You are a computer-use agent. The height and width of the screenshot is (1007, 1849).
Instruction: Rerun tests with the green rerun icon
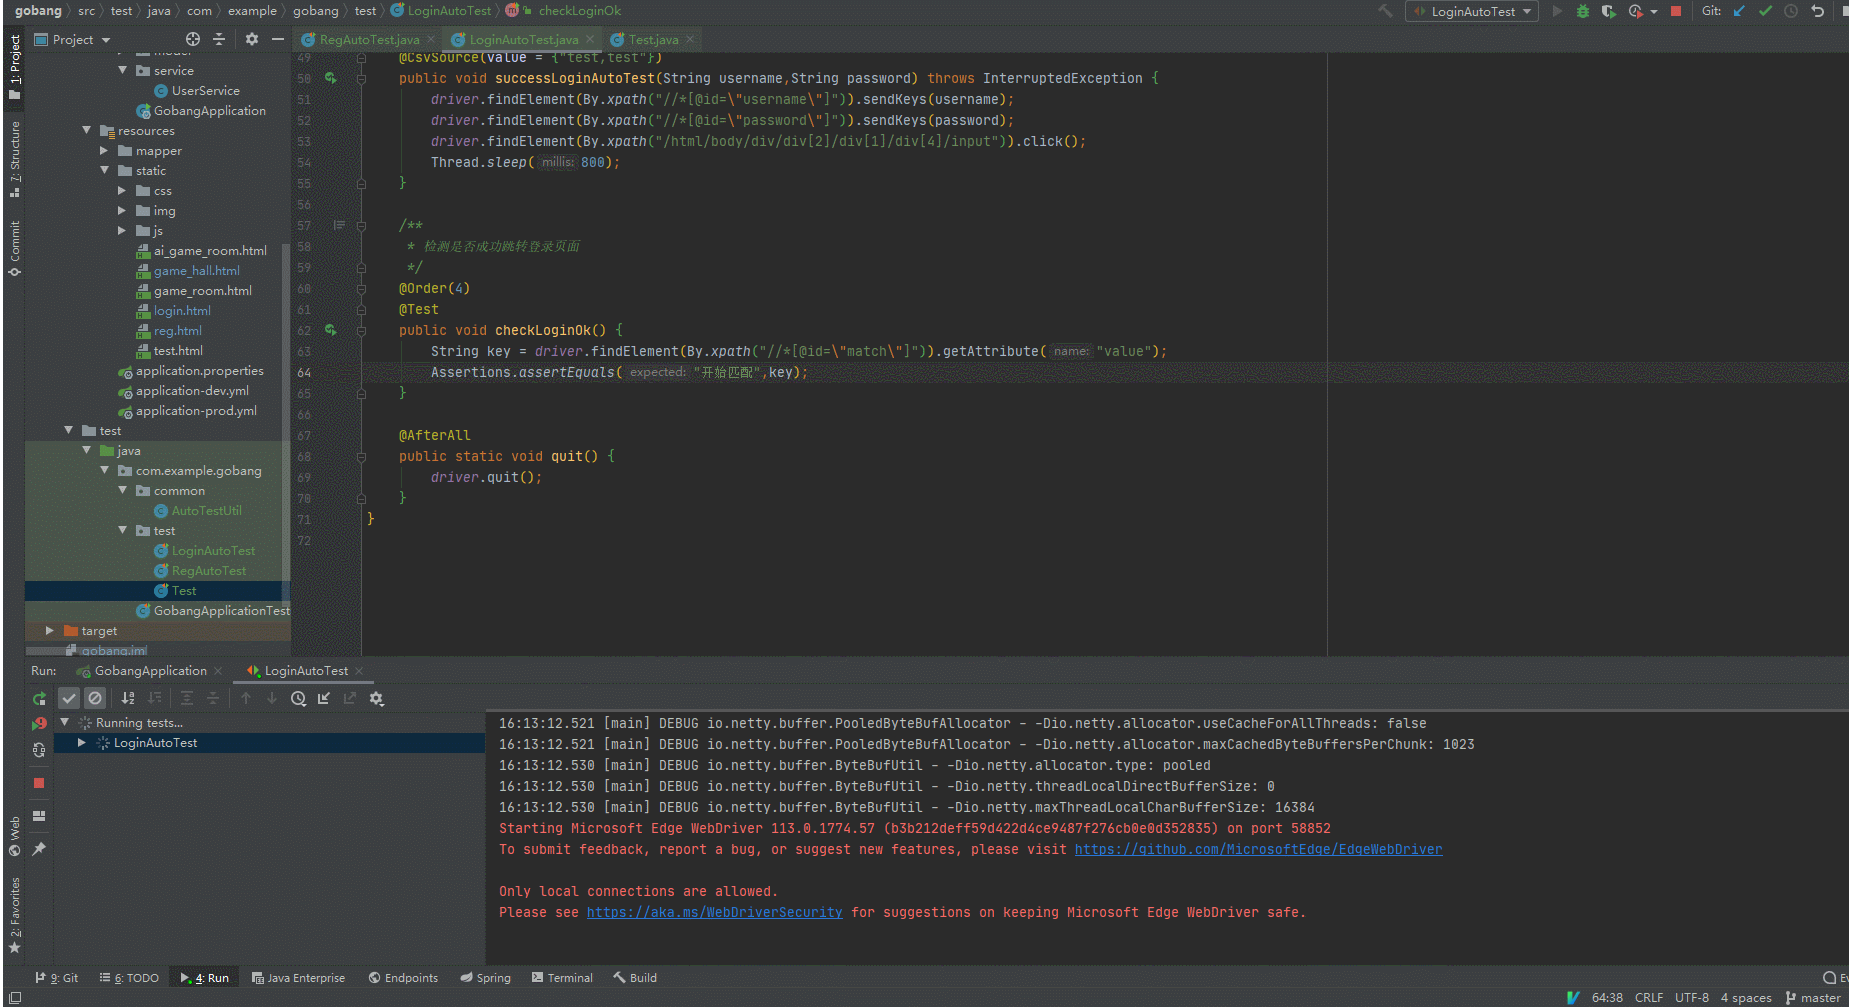[x=39, y=699]
